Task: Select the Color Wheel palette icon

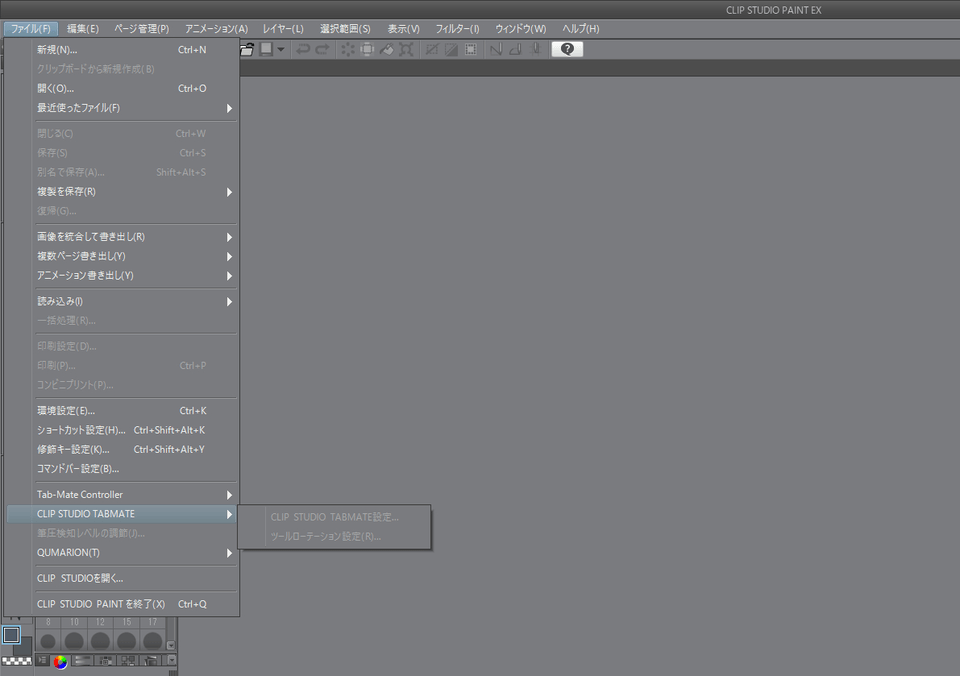Action: [61, 660]
